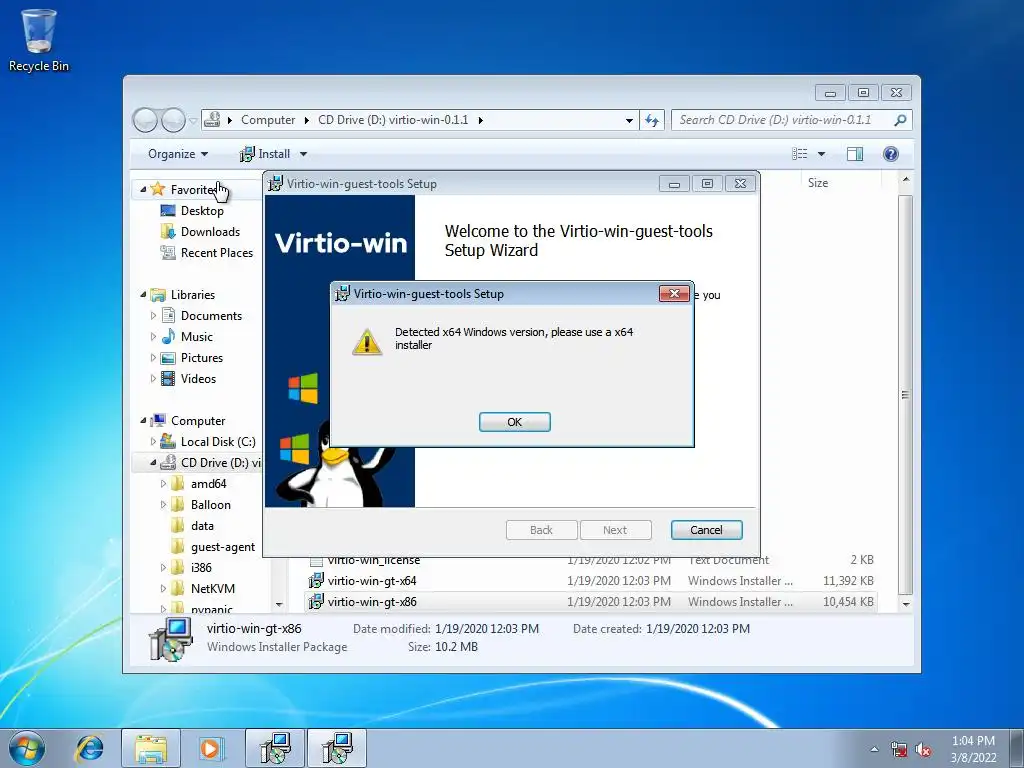Select Favorites in navigation pane

coord(193,189)
